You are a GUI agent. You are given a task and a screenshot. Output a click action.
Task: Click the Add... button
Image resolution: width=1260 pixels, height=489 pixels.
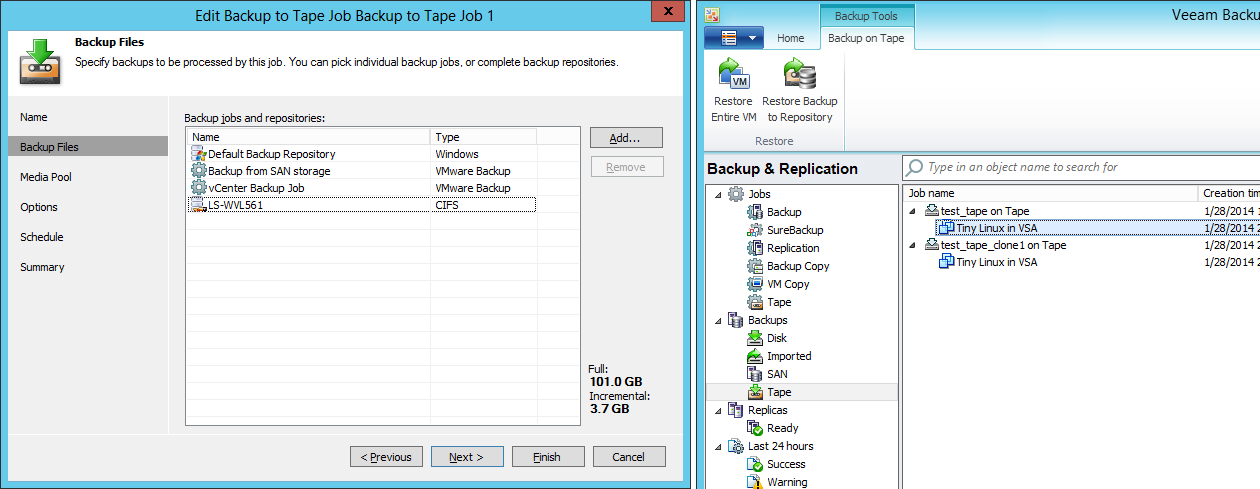[626, 138]
